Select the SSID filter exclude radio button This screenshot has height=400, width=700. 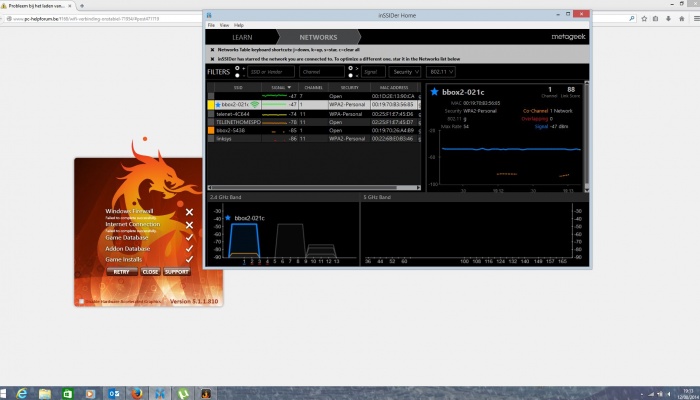coord(237,75)
